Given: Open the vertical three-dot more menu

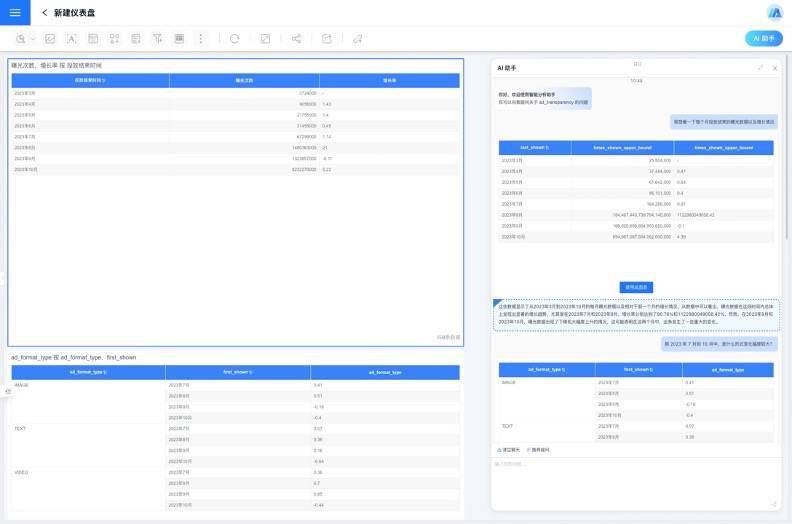Looking at the screenshot, I should [200, 38].
